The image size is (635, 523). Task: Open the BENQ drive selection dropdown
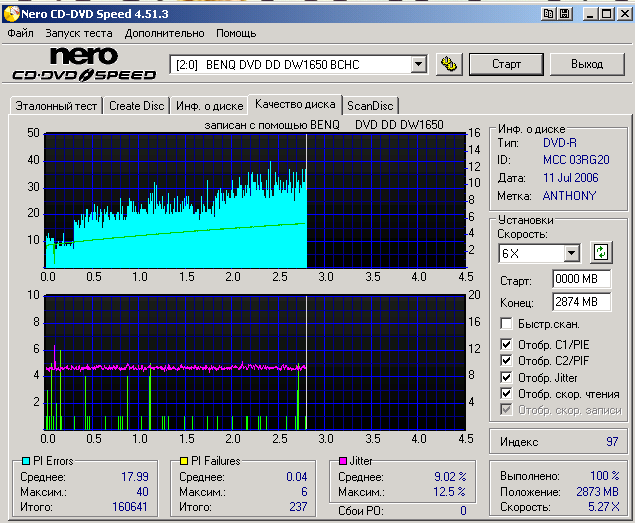(419, 65)
